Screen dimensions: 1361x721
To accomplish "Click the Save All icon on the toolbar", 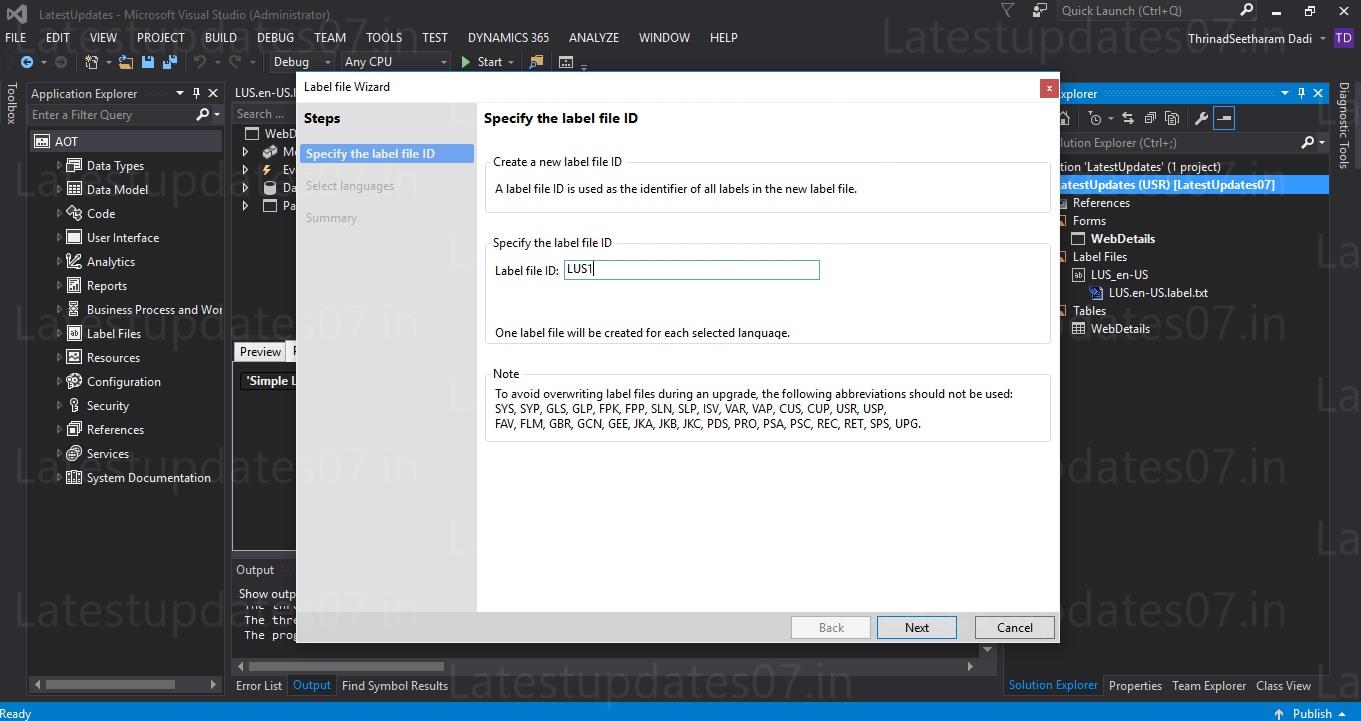I will [x=170, y=62].
